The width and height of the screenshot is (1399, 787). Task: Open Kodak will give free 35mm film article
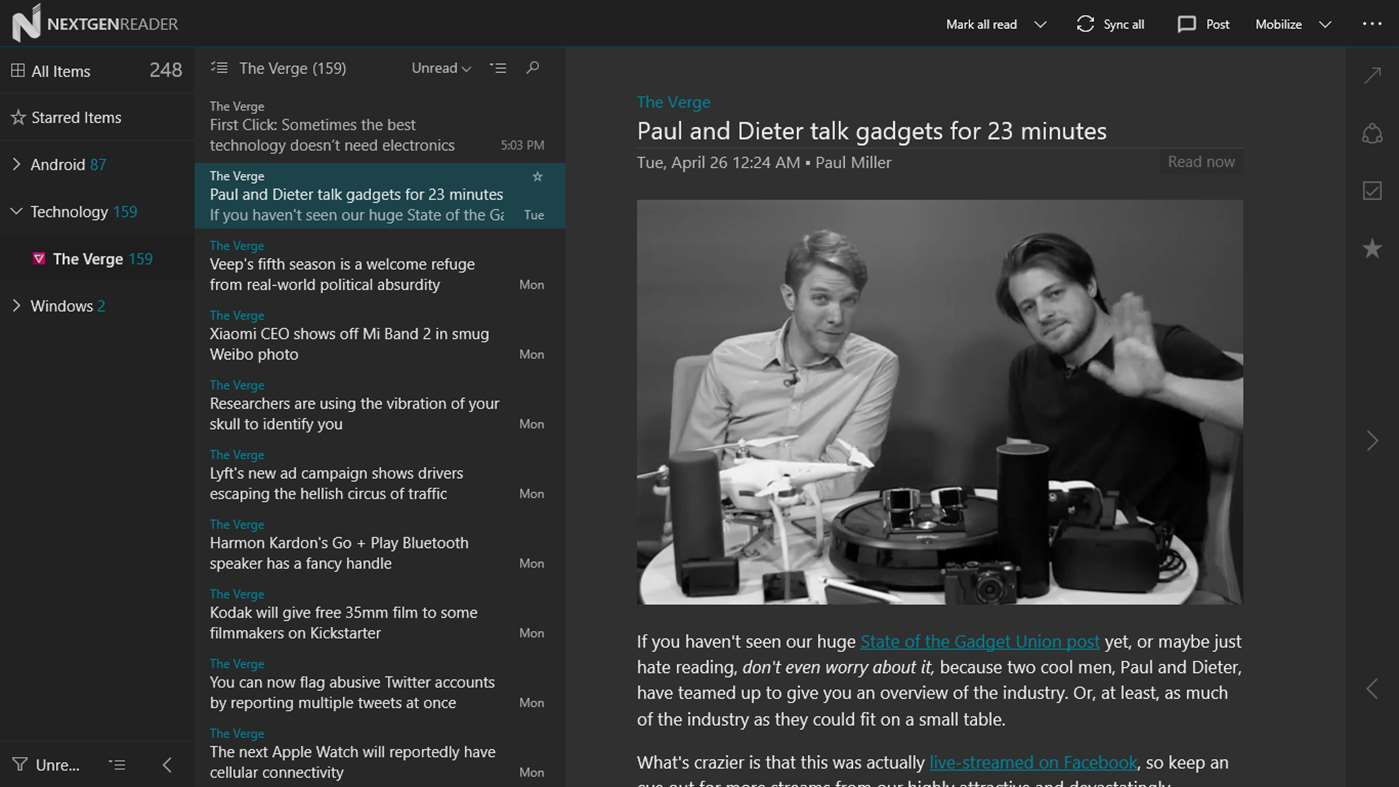tap(380, 616)
